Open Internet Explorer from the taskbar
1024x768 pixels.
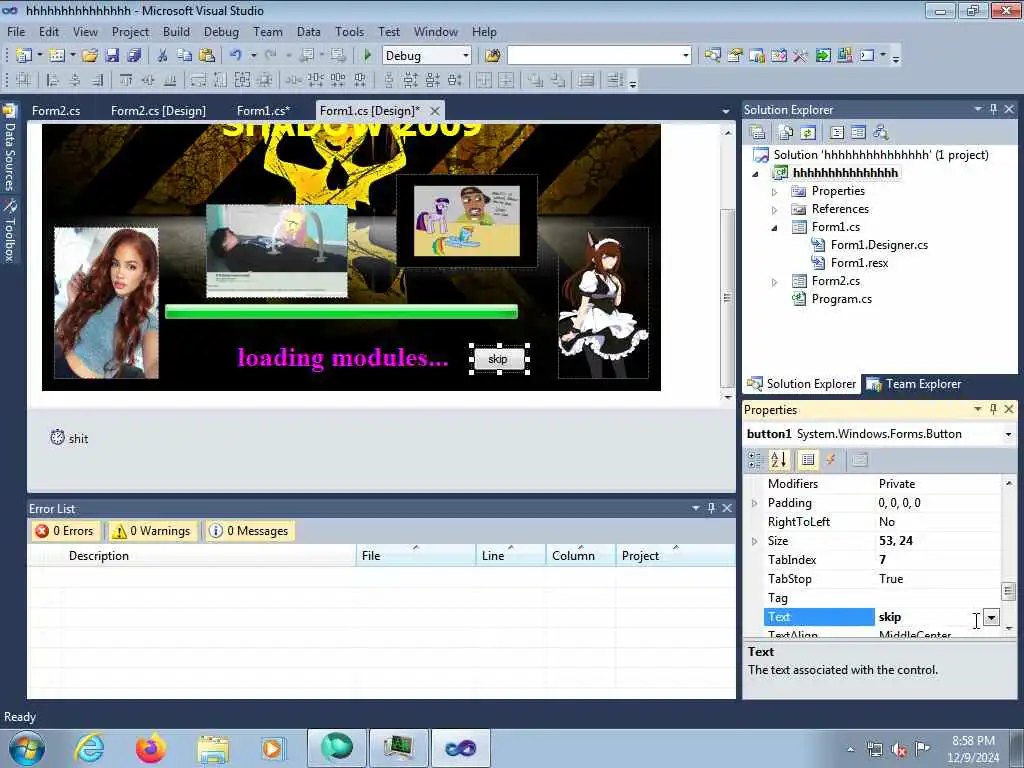click(x=89, y=748)
